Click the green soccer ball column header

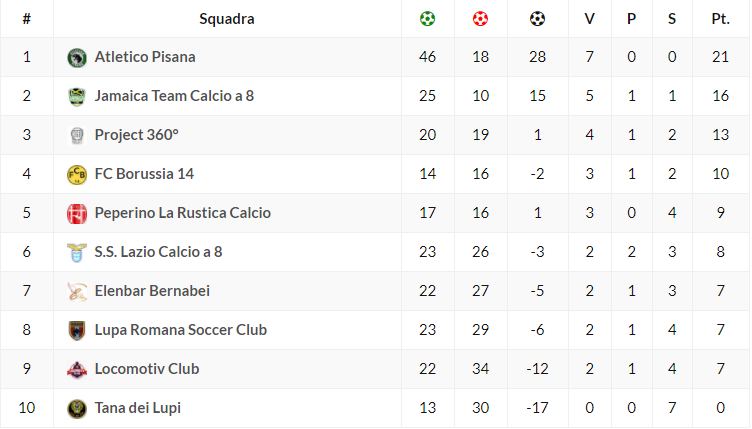(x=428, y=19)
